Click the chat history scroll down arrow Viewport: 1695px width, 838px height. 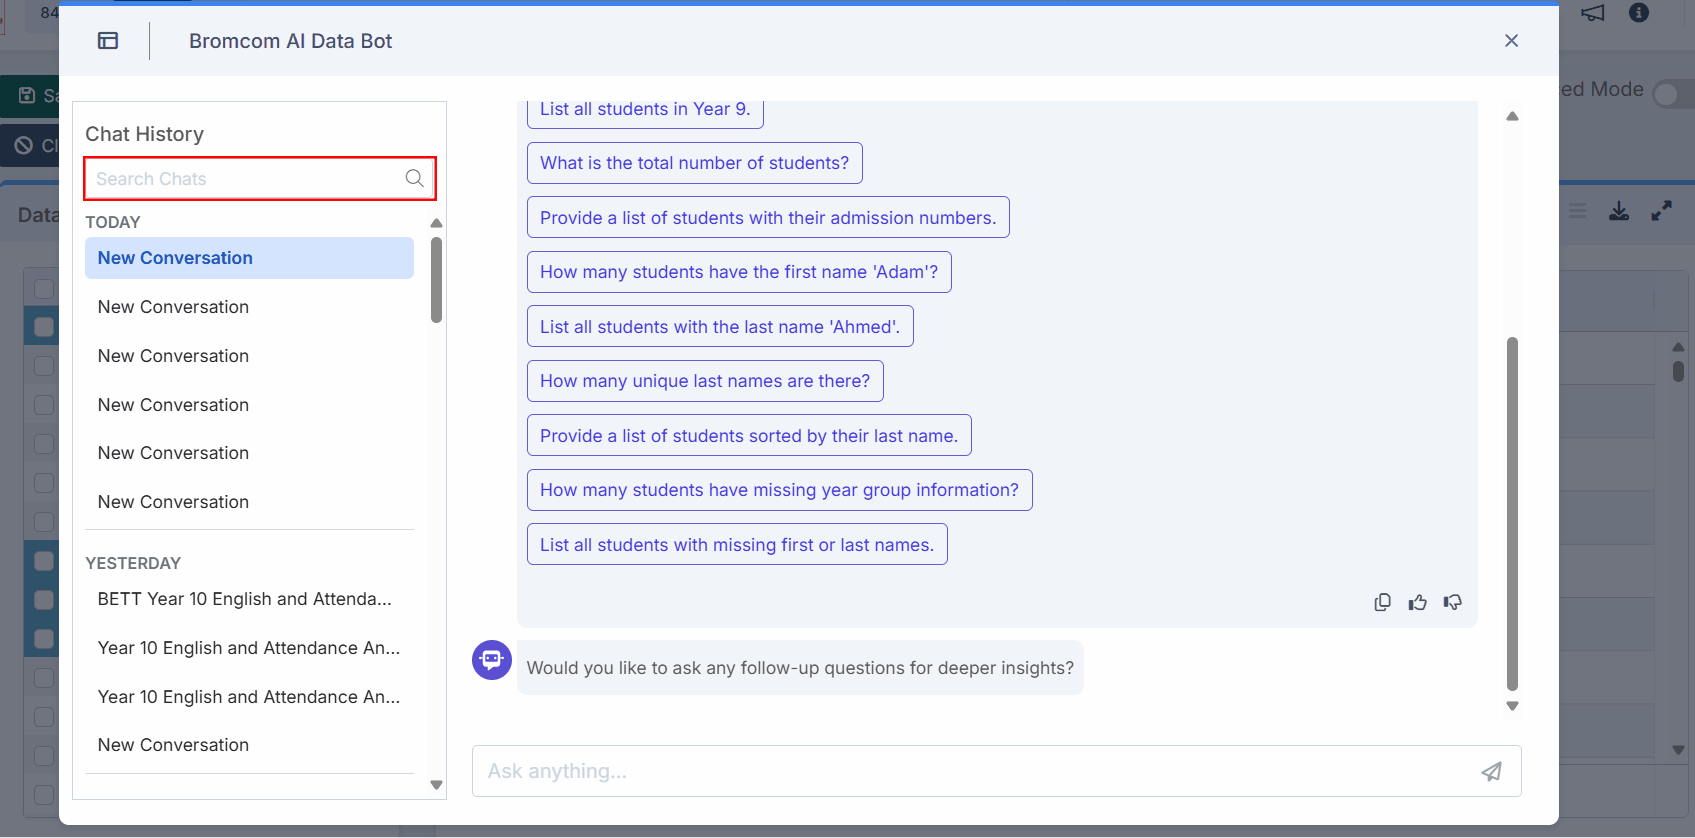(x=436, y=785)
